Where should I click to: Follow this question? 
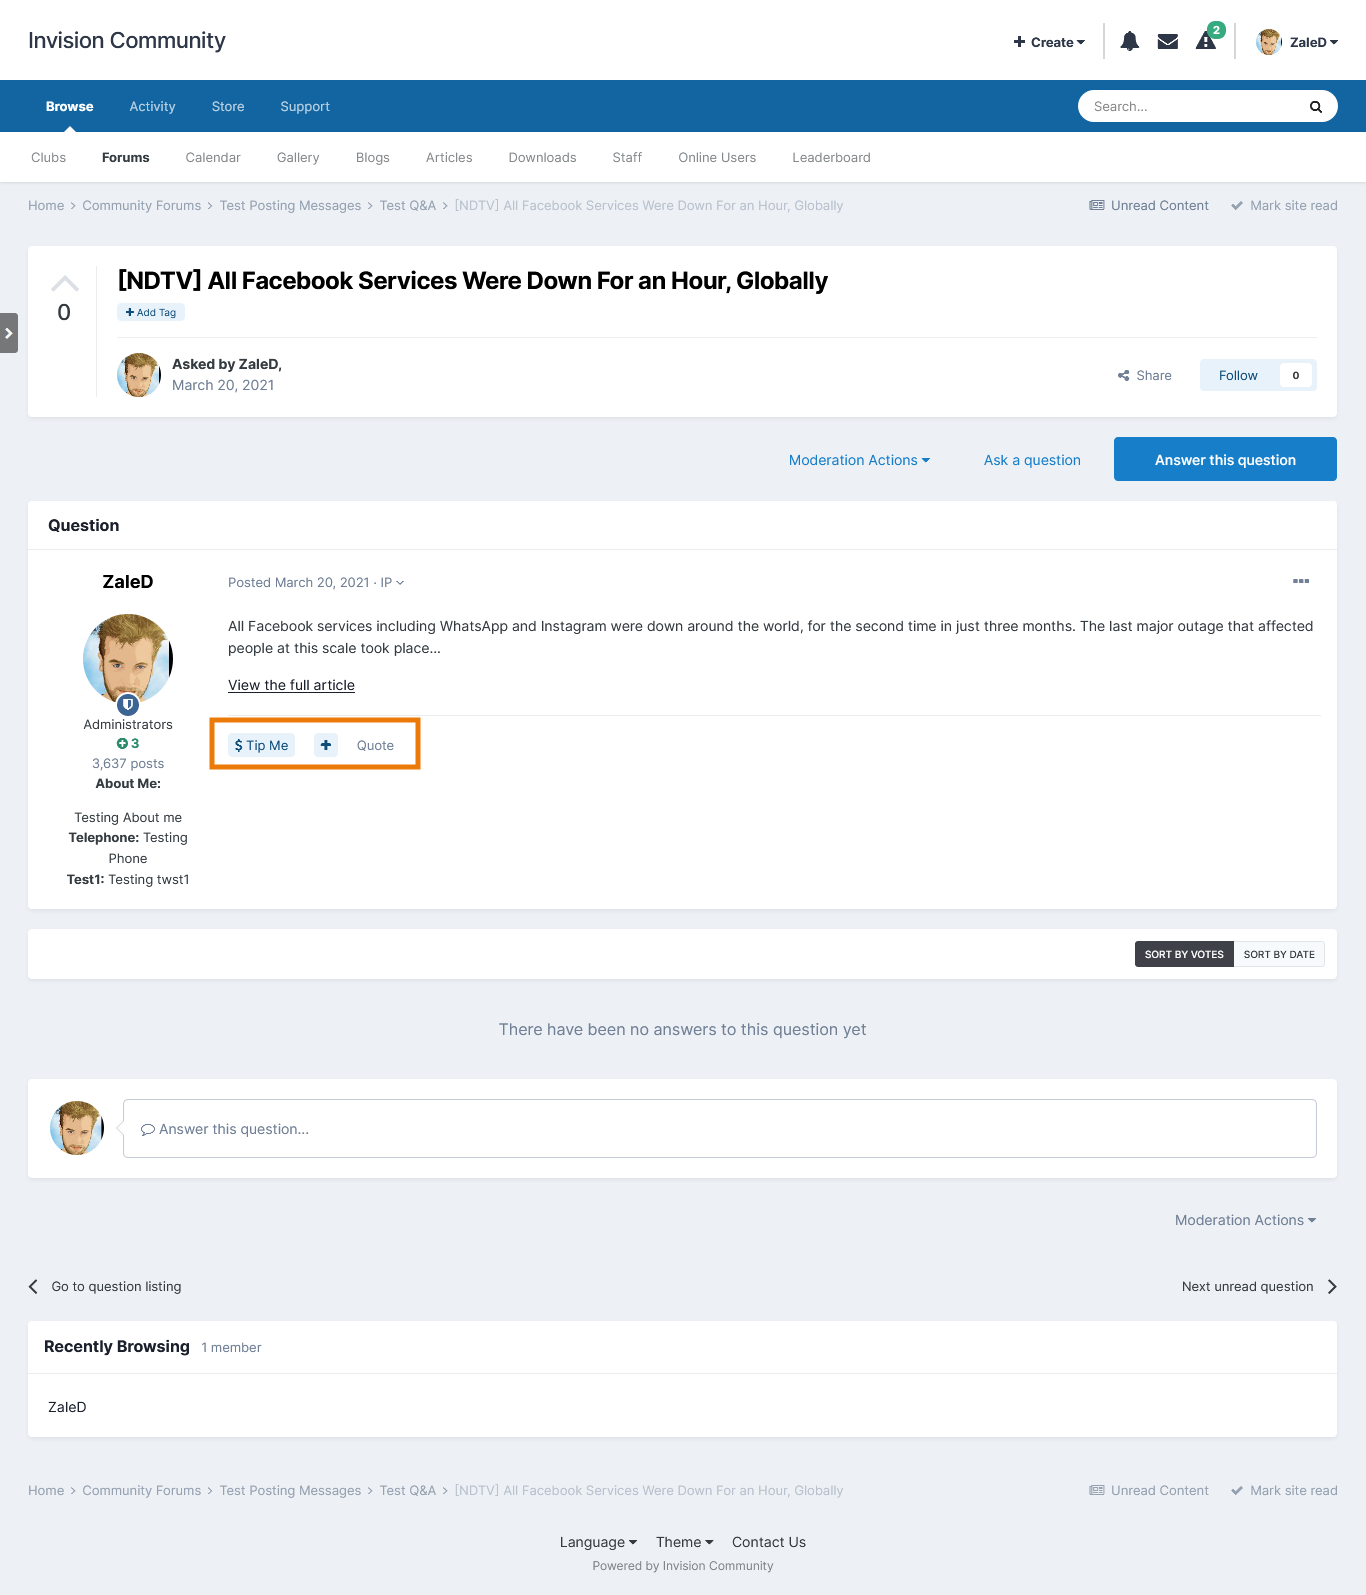(1238, 375)
